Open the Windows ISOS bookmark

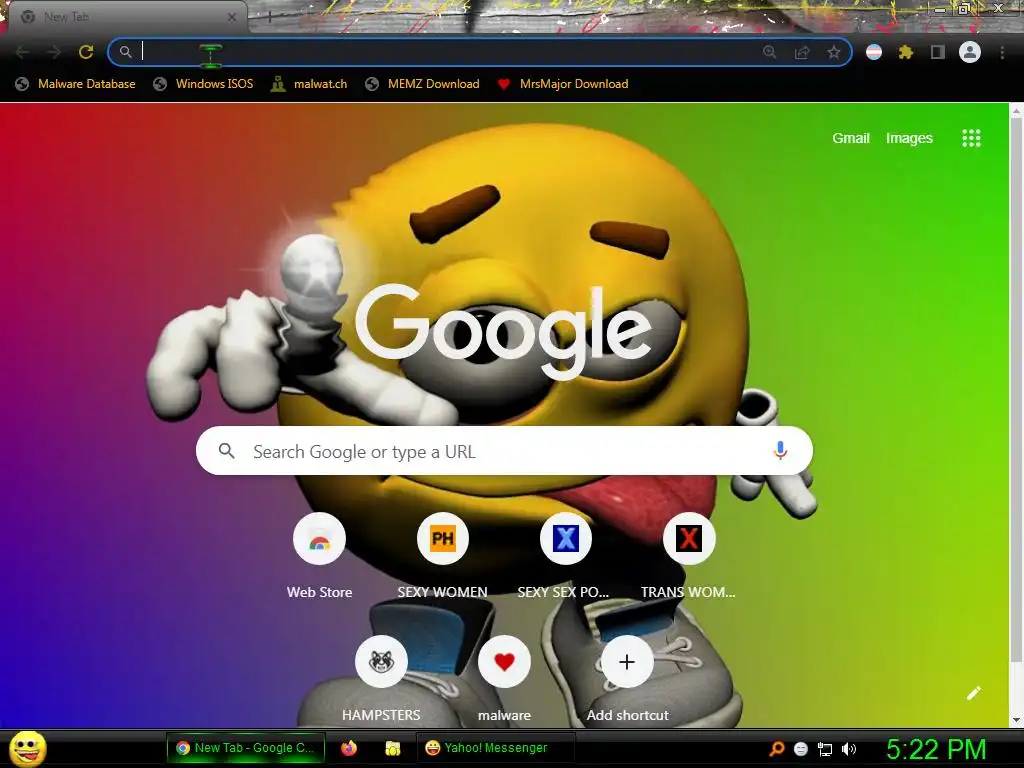coord(203,84)
